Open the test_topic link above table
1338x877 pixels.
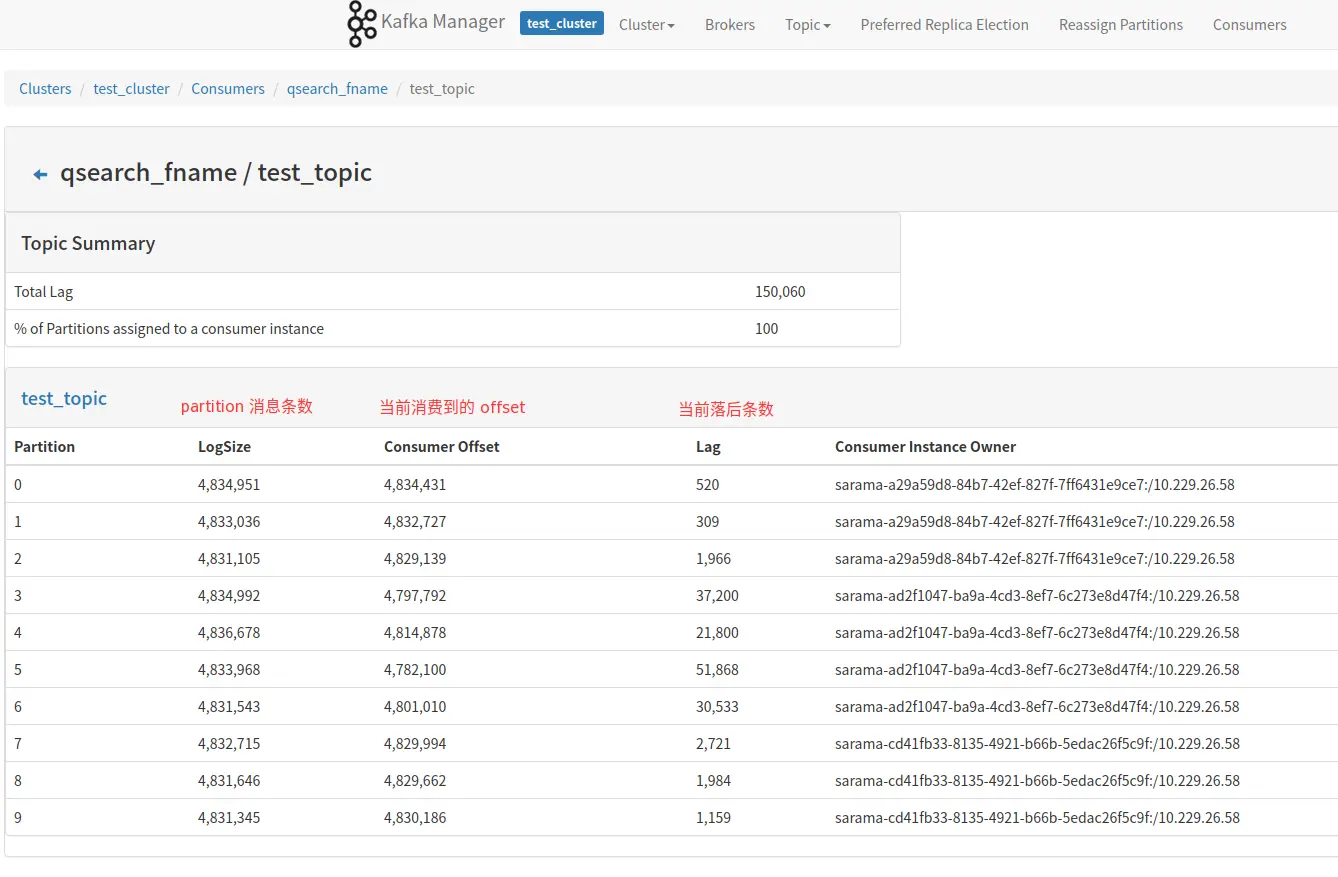pyautogui.click(x=64, y=399)
